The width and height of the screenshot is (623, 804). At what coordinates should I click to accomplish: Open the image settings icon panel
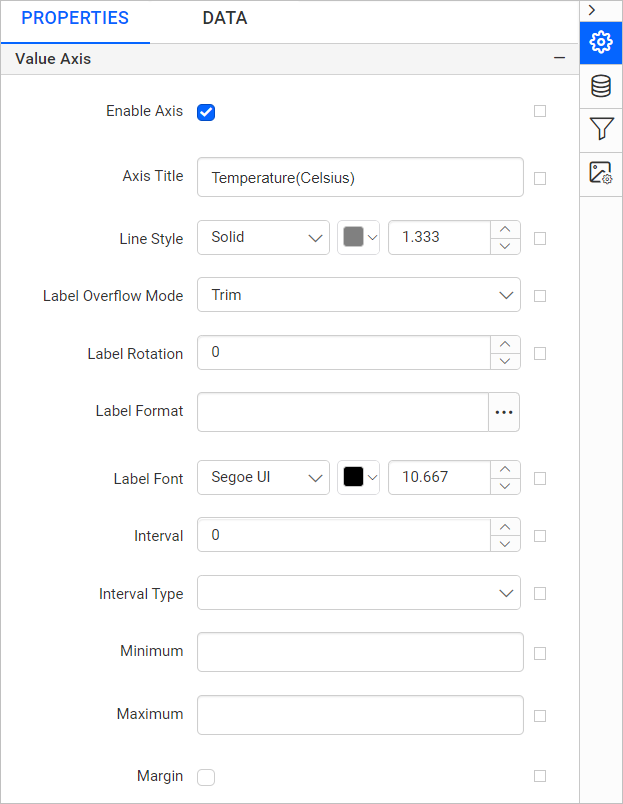point(601,173)
